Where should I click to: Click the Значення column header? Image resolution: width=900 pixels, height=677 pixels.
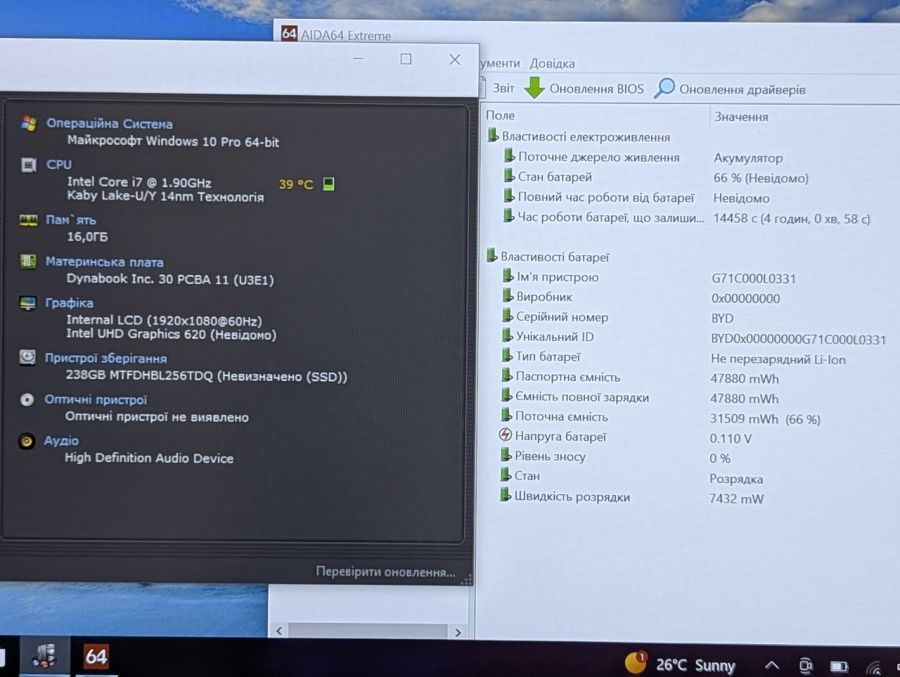coord(740,117)
